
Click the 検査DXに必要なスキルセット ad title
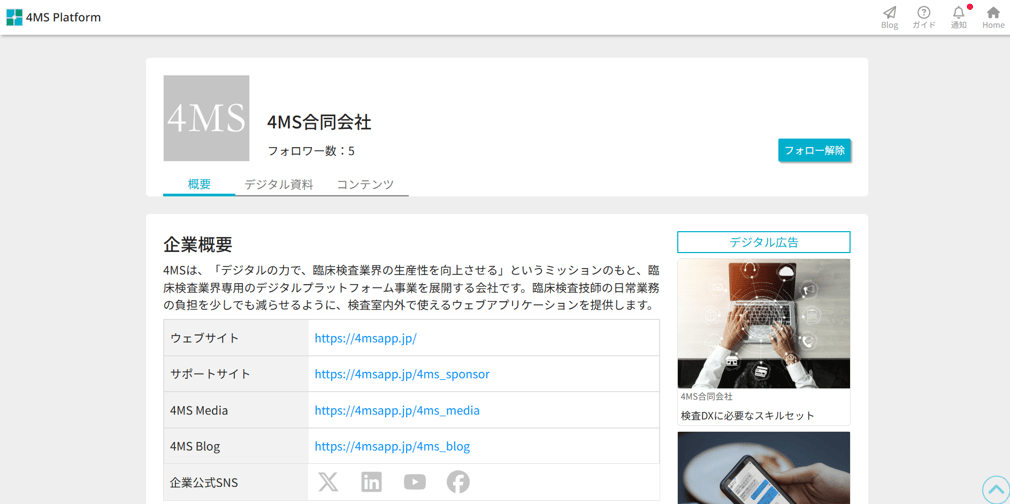coord(747,416)
